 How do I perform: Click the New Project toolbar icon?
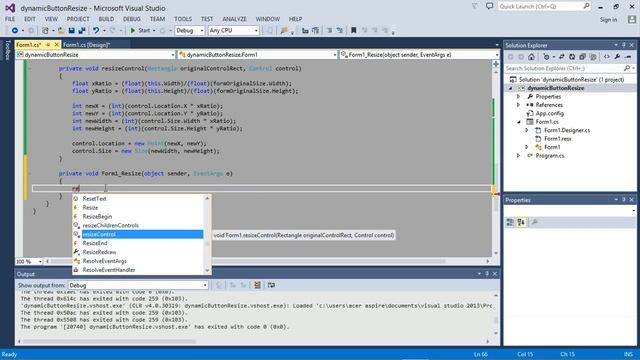coord(45,31)
